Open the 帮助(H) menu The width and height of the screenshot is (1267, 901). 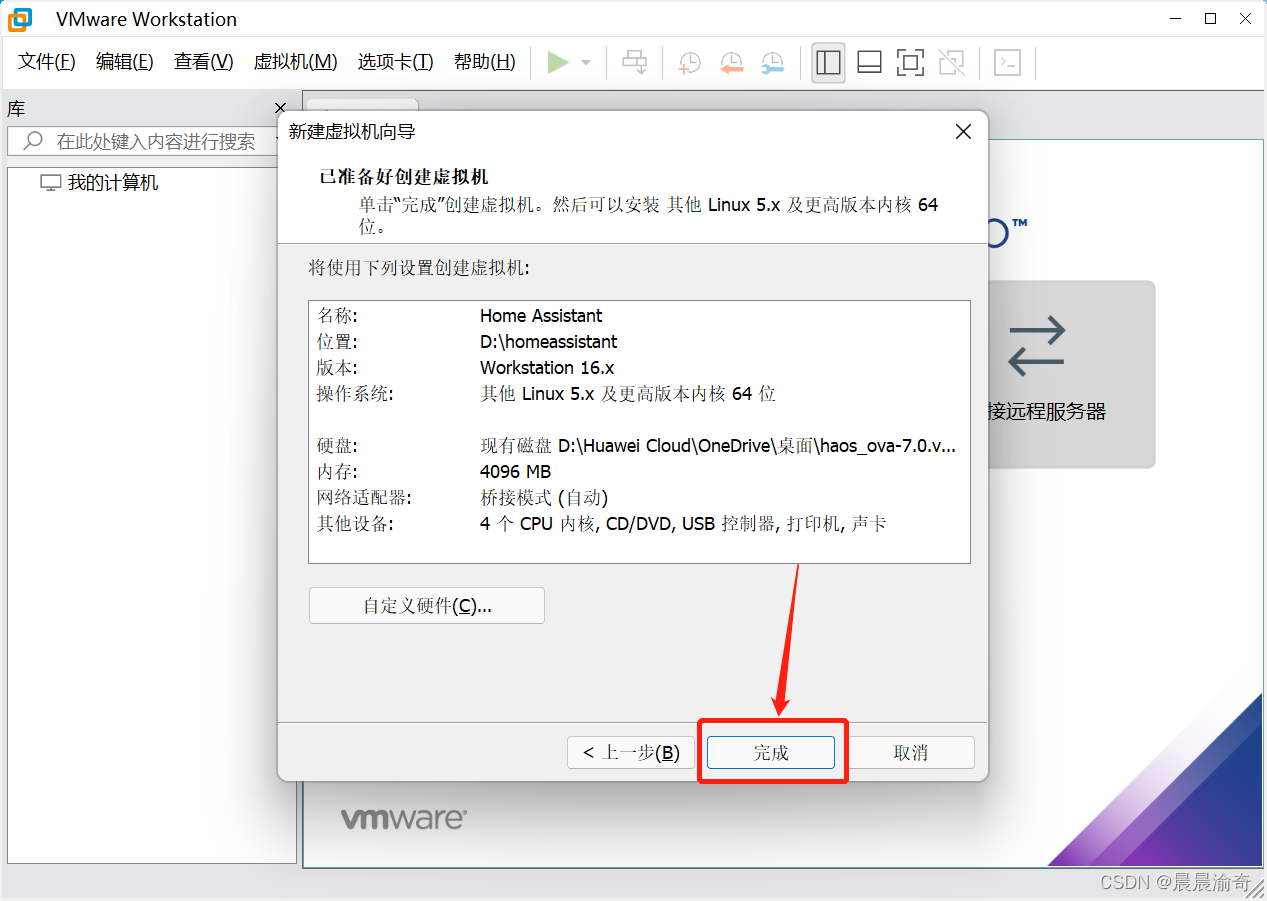(485, 62)
